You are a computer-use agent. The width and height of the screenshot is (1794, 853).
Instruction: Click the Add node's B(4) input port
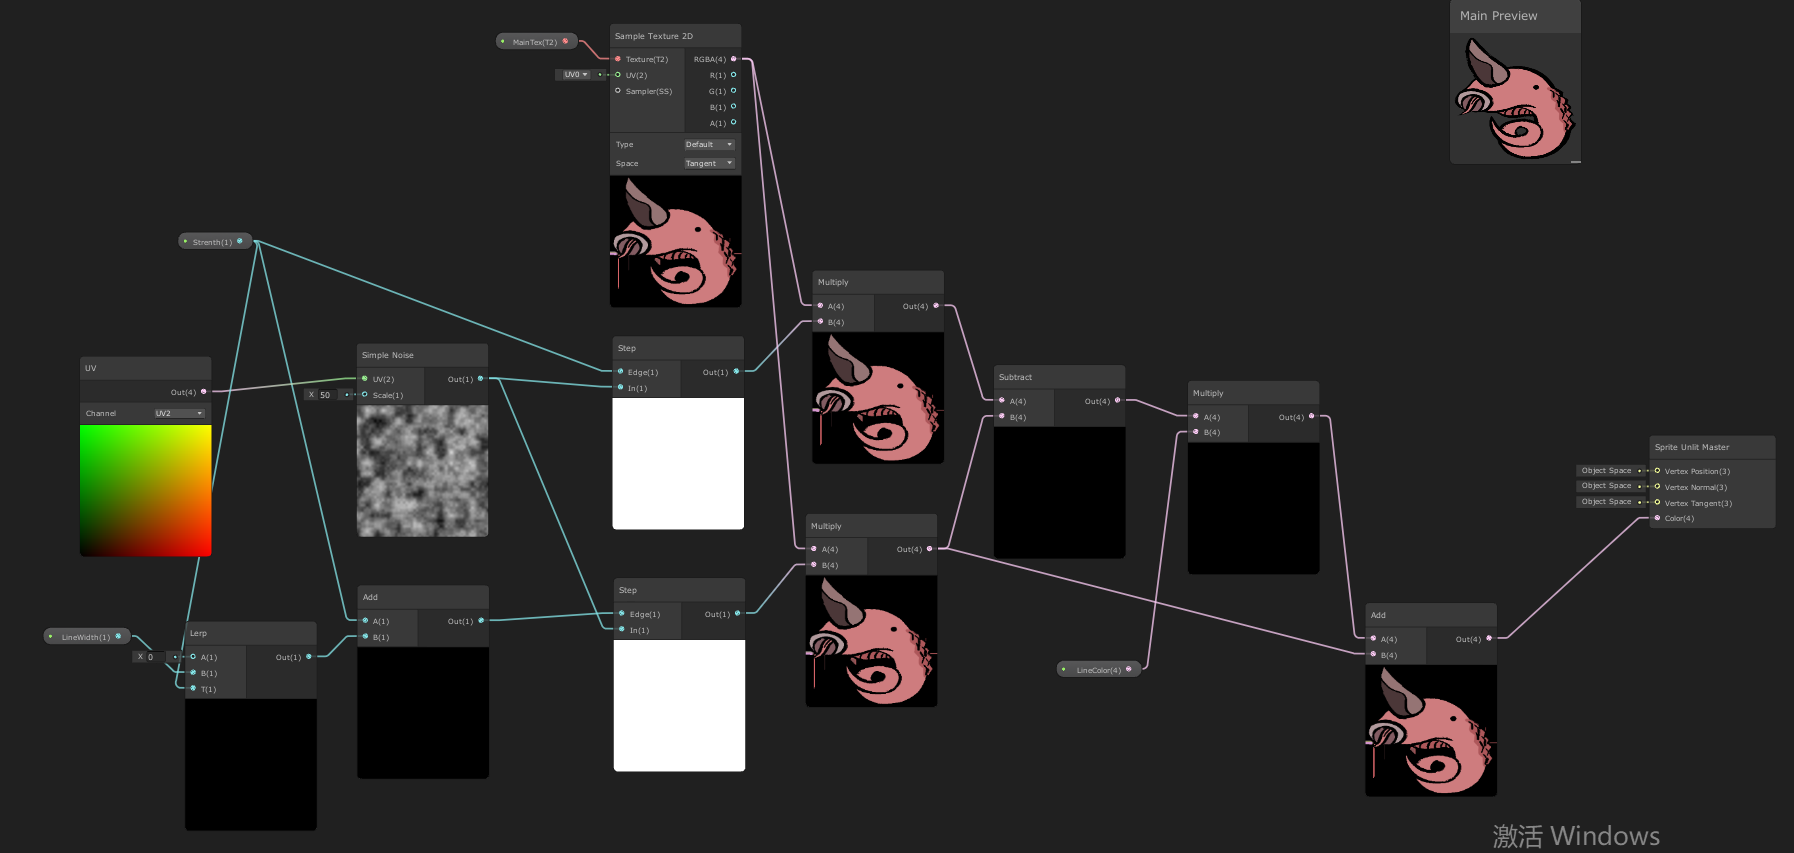(1373, 655)
